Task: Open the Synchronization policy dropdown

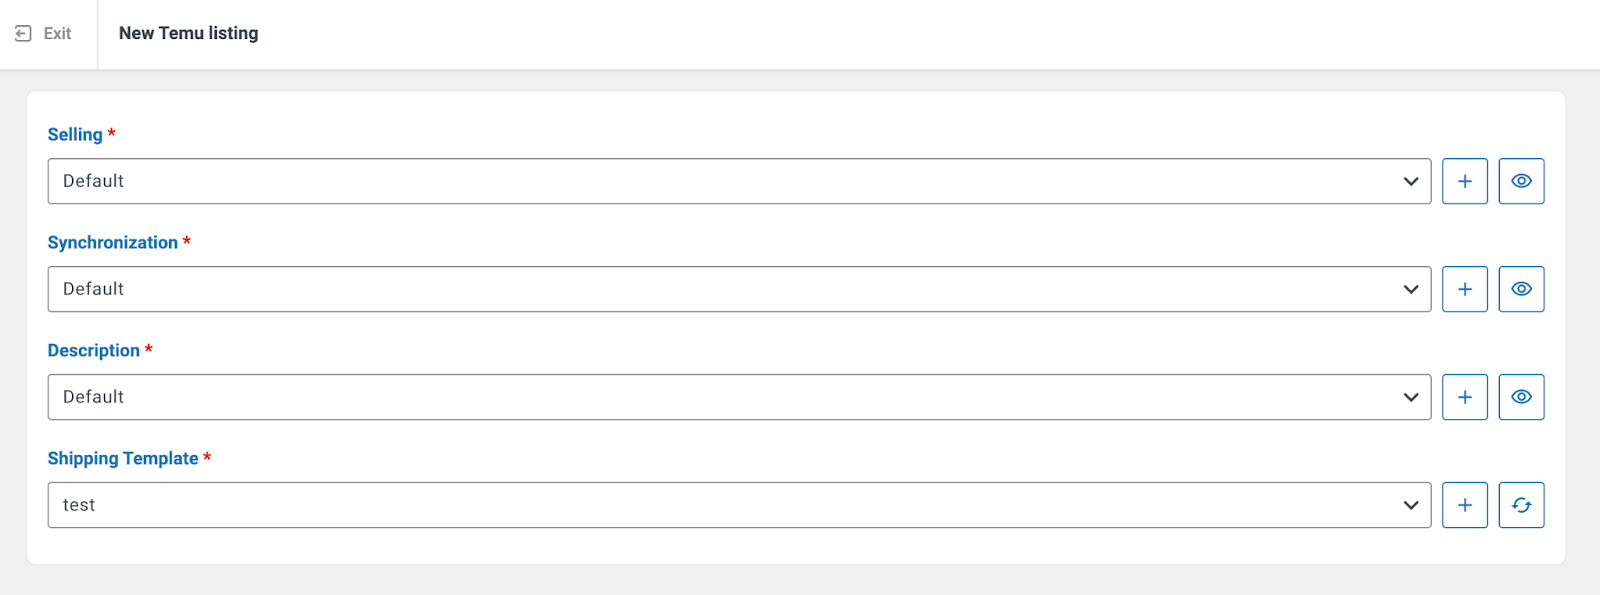Action: pos(738,289)
